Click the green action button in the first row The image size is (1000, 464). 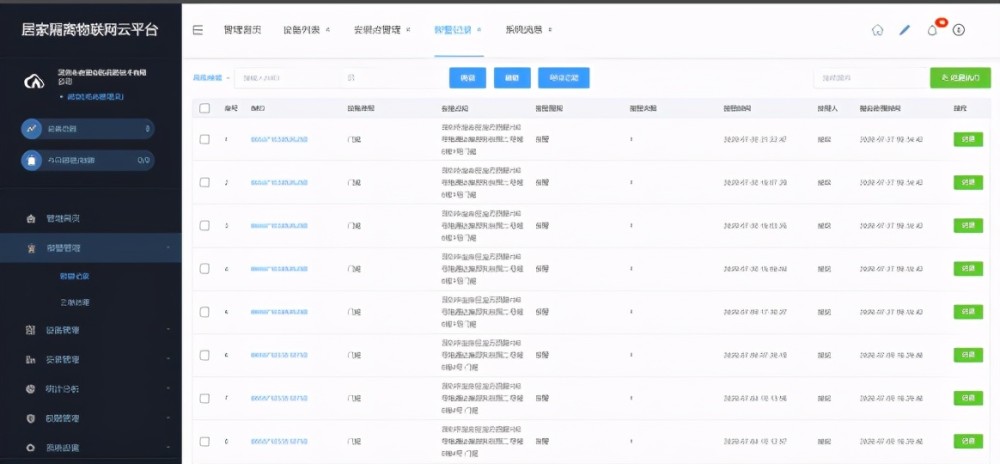point(968,139)
